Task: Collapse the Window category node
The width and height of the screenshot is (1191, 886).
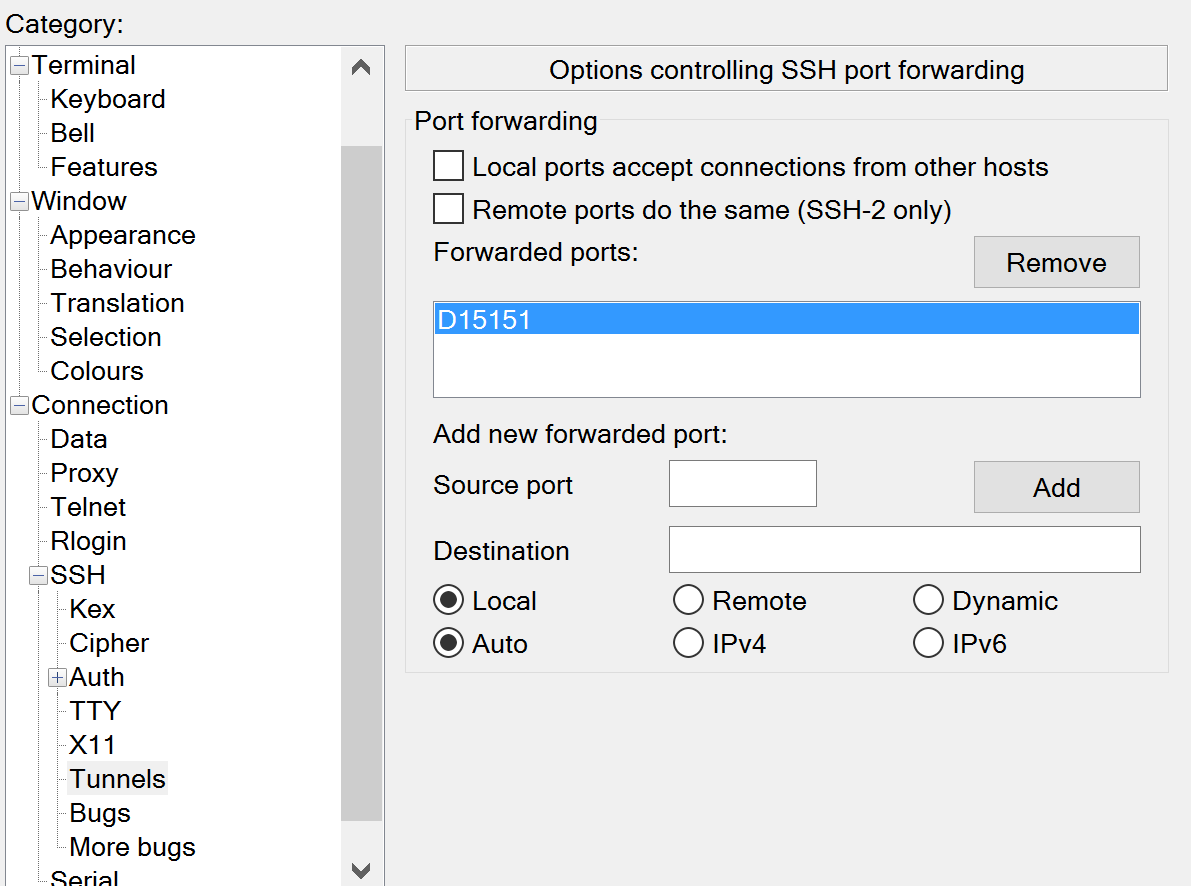Action: 19,202
